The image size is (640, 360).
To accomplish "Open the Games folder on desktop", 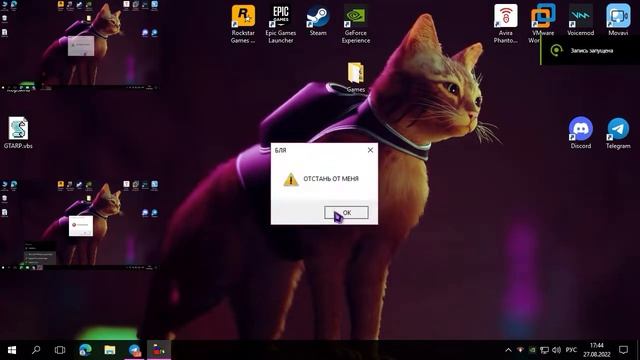I will tap(356, 77).
